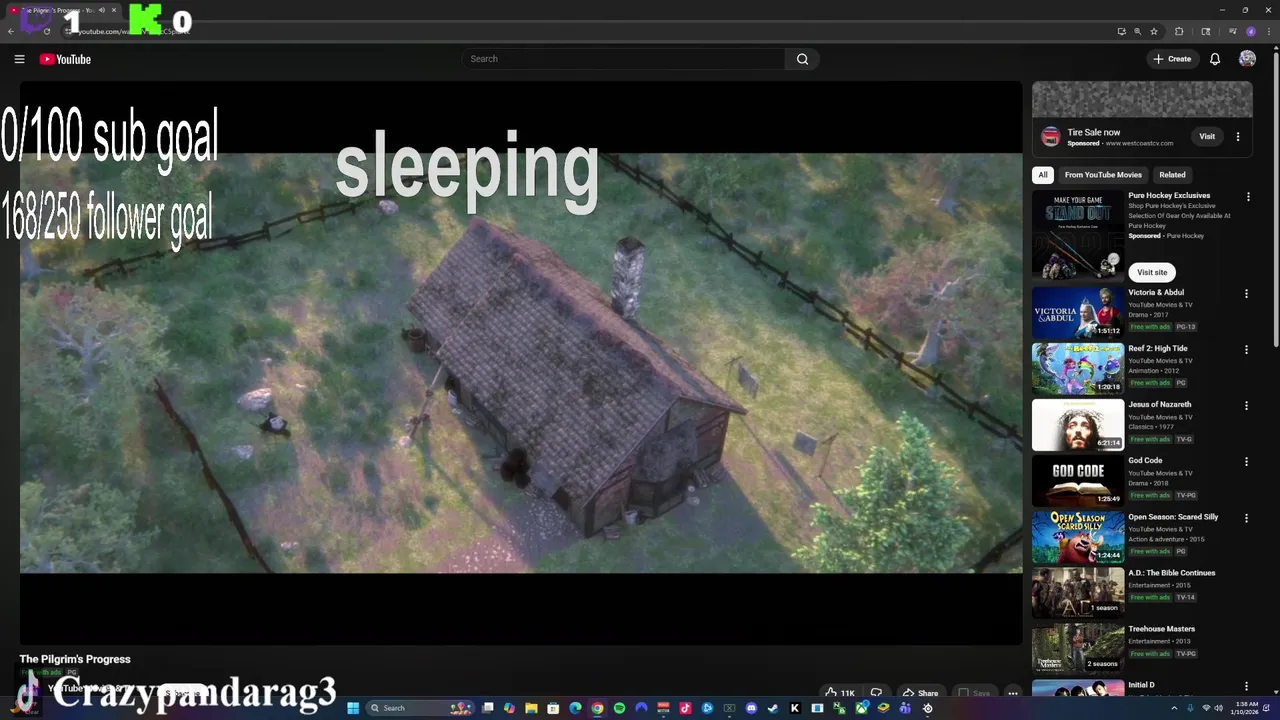This screenshot has height=720, width=1280.
Task: Open more options for Pure Hockey Exclusives
Action: click(1247, 197)
